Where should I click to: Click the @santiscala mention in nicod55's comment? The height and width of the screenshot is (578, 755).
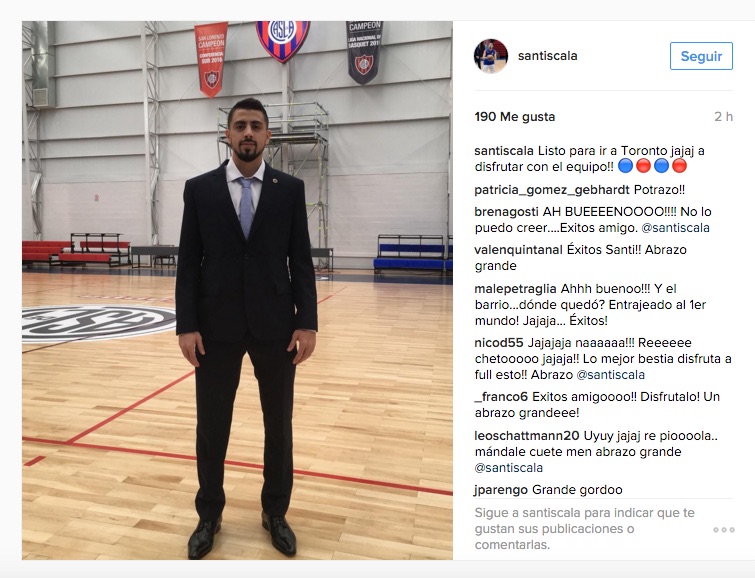610,375
